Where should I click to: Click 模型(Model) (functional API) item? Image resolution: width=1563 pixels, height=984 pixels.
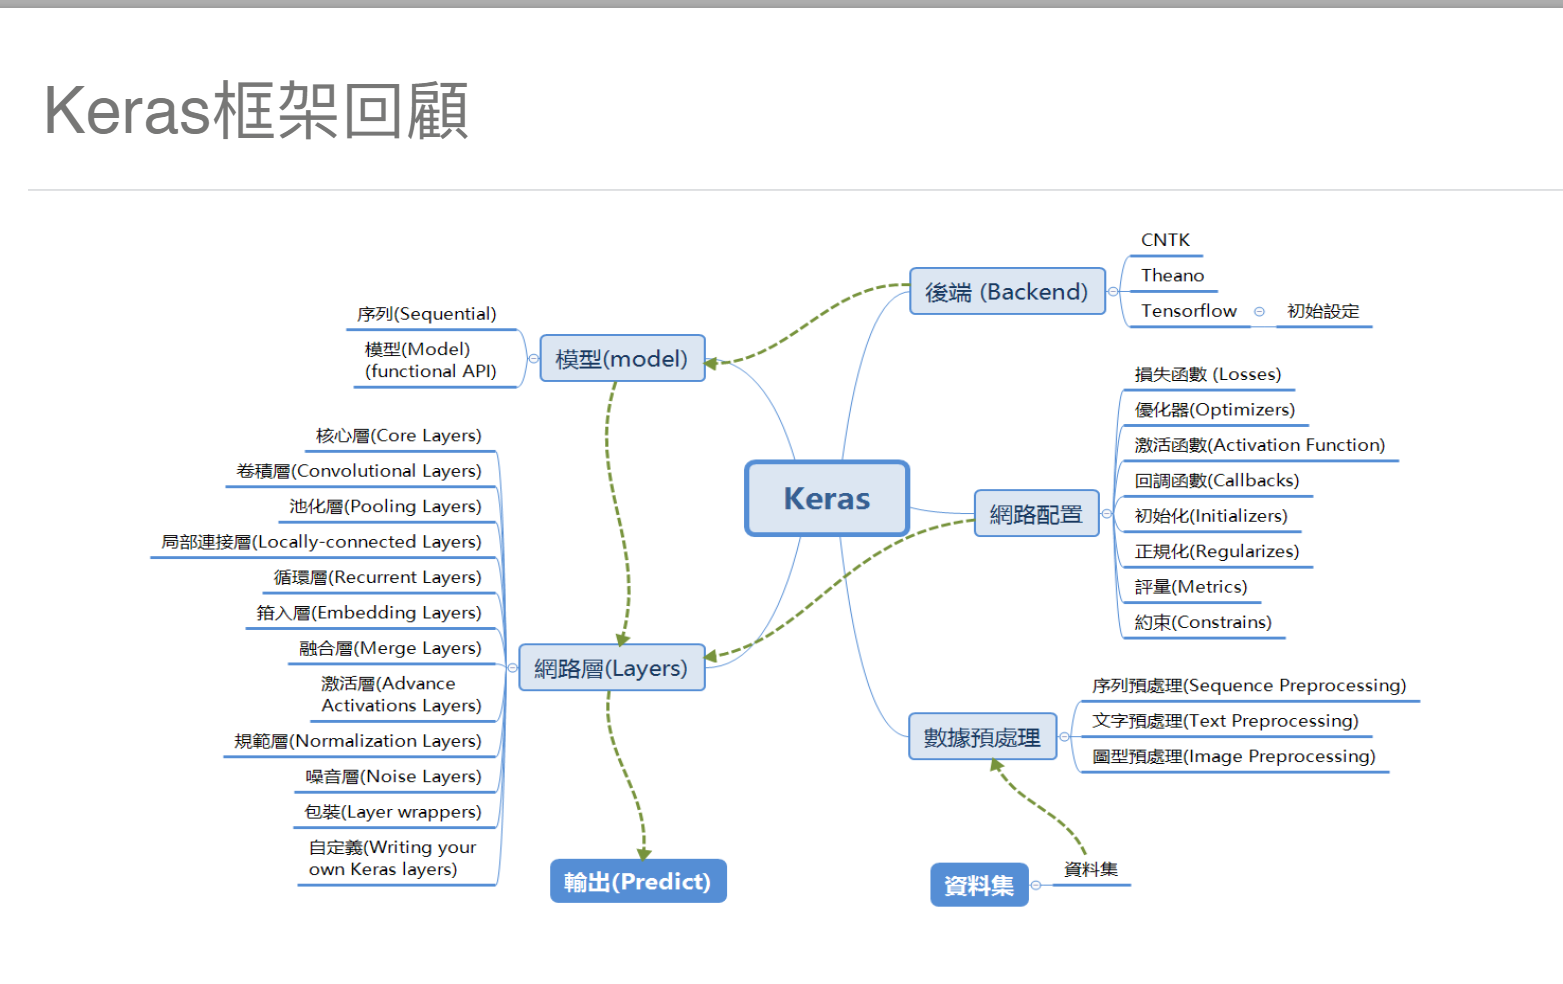click(430, 360)
